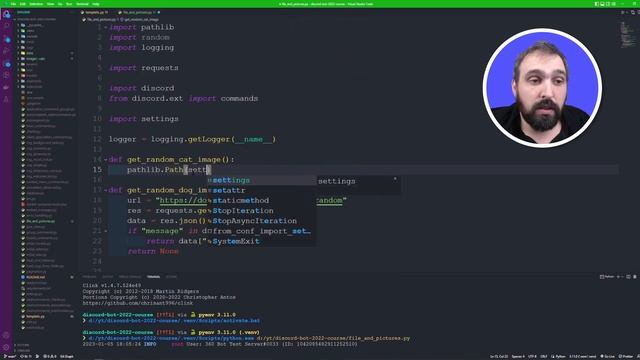Open github.com/chrisant996/clink link in terminal
The image size is (640, 360).
pos(138,303)
